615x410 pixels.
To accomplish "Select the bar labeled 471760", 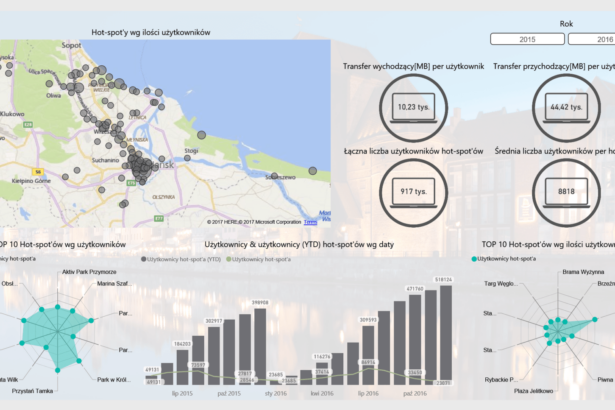I will (415, 340).
